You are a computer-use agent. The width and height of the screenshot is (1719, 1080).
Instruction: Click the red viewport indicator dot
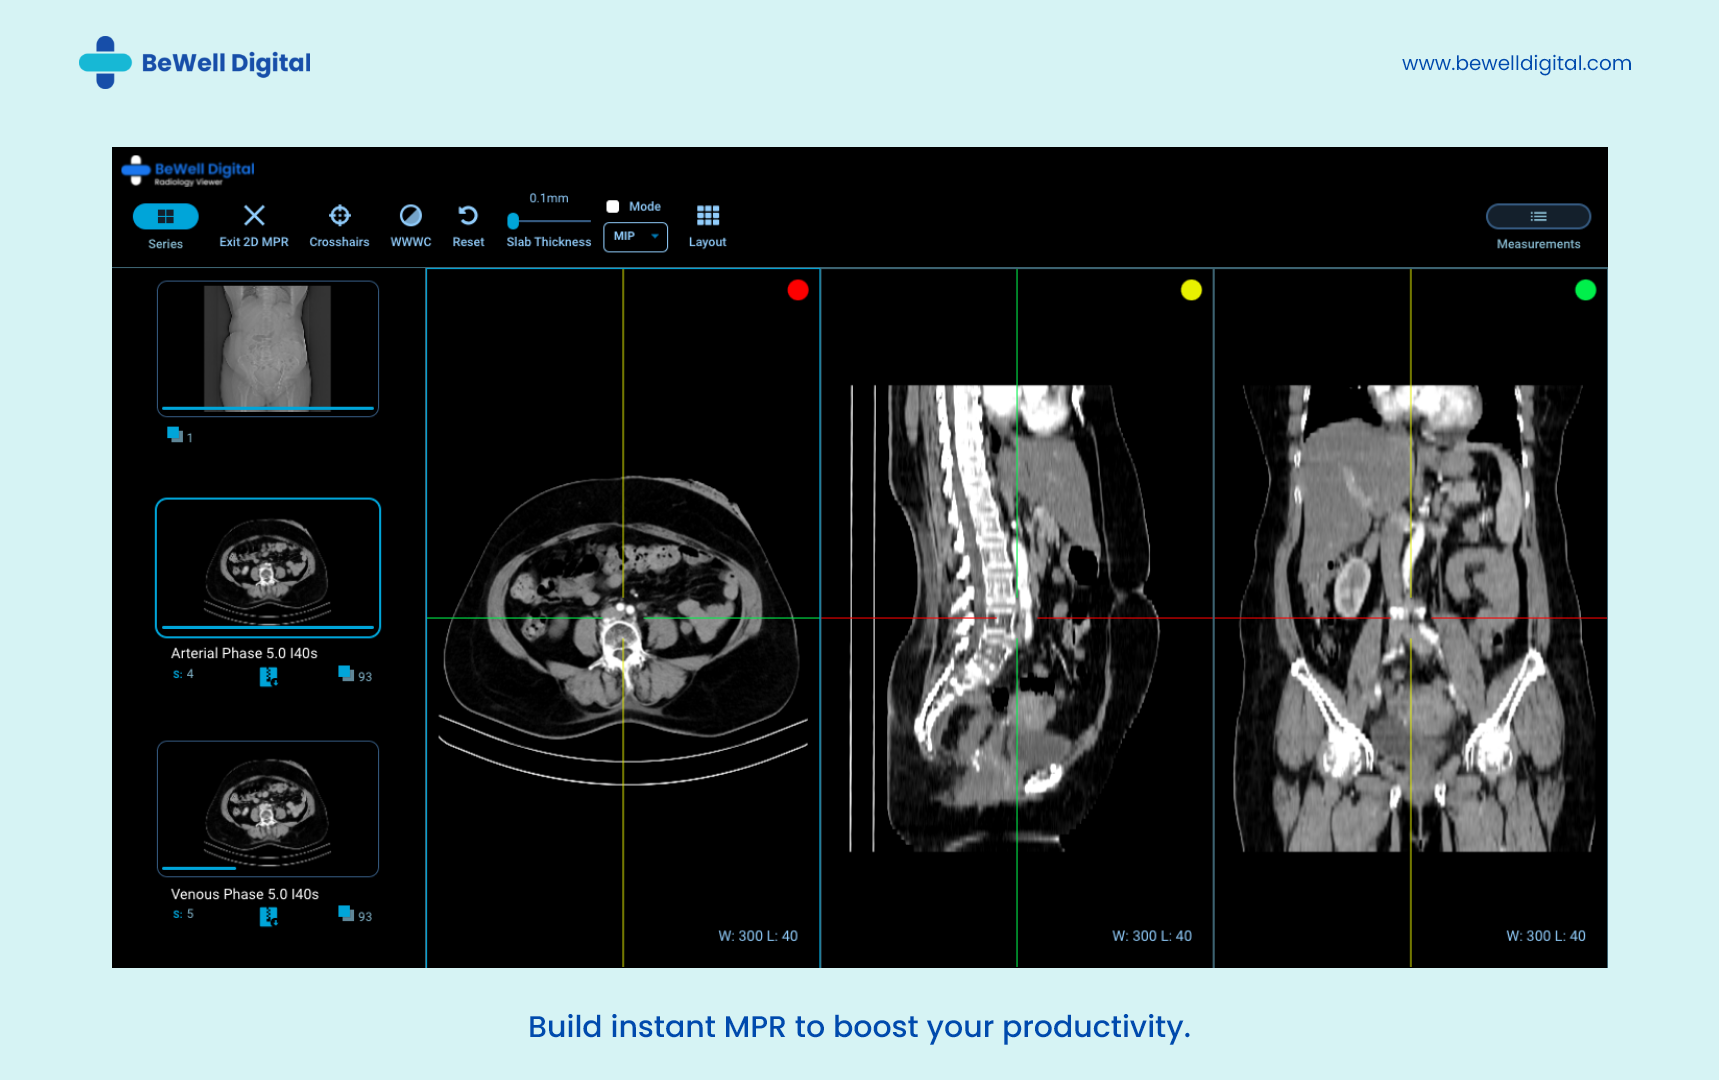[x=798, y=290]
